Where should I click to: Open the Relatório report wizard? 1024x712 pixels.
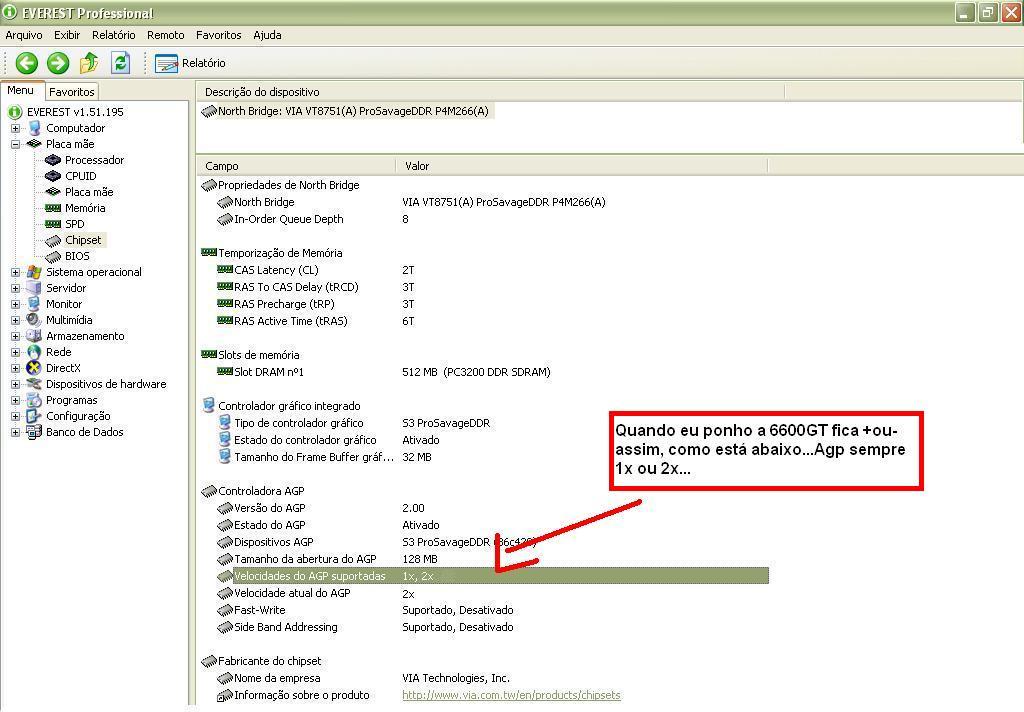190,63
